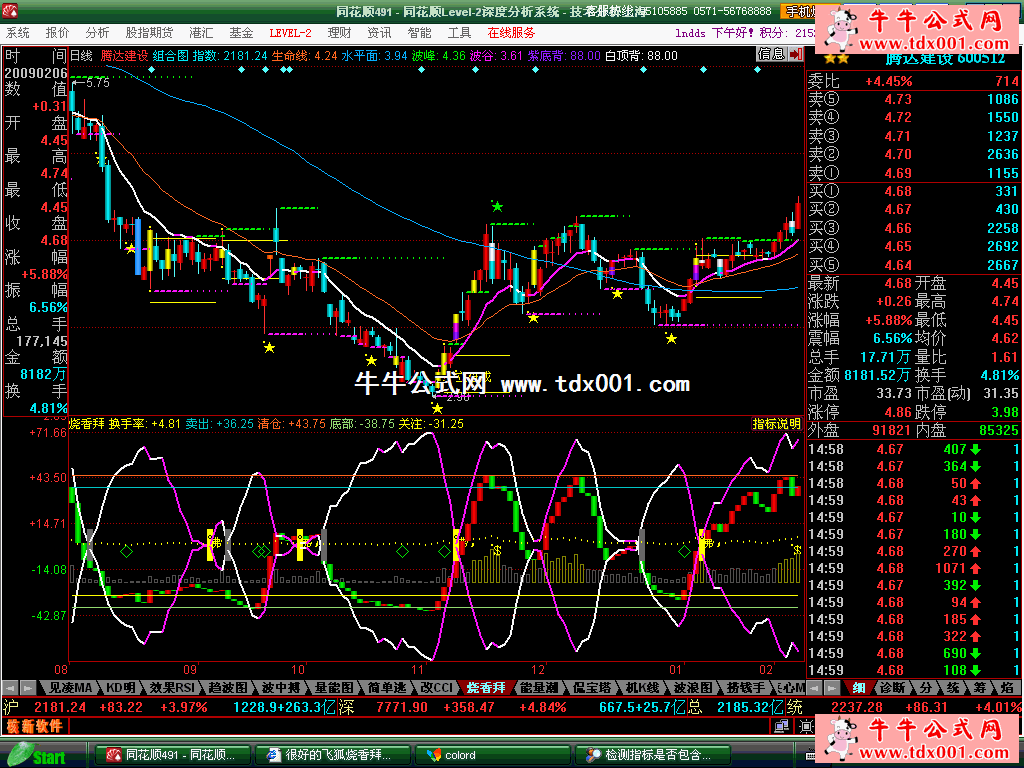This screenshot has width=1024, height=768.
Task: Select the 诊断 tab in quote panel
Action: coord(892,688)
